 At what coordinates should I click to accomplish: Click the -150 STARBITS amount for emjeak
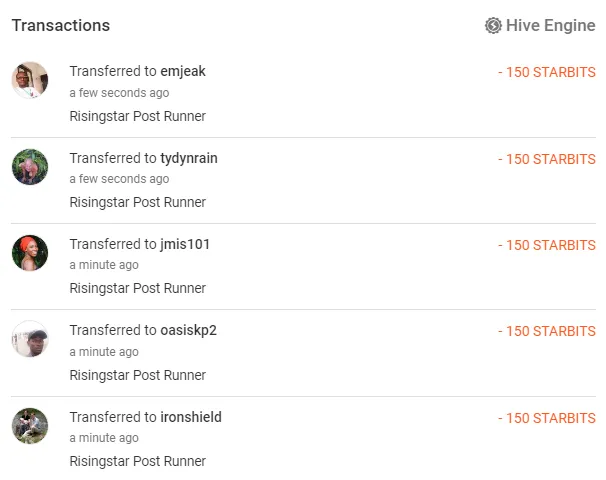546,72
